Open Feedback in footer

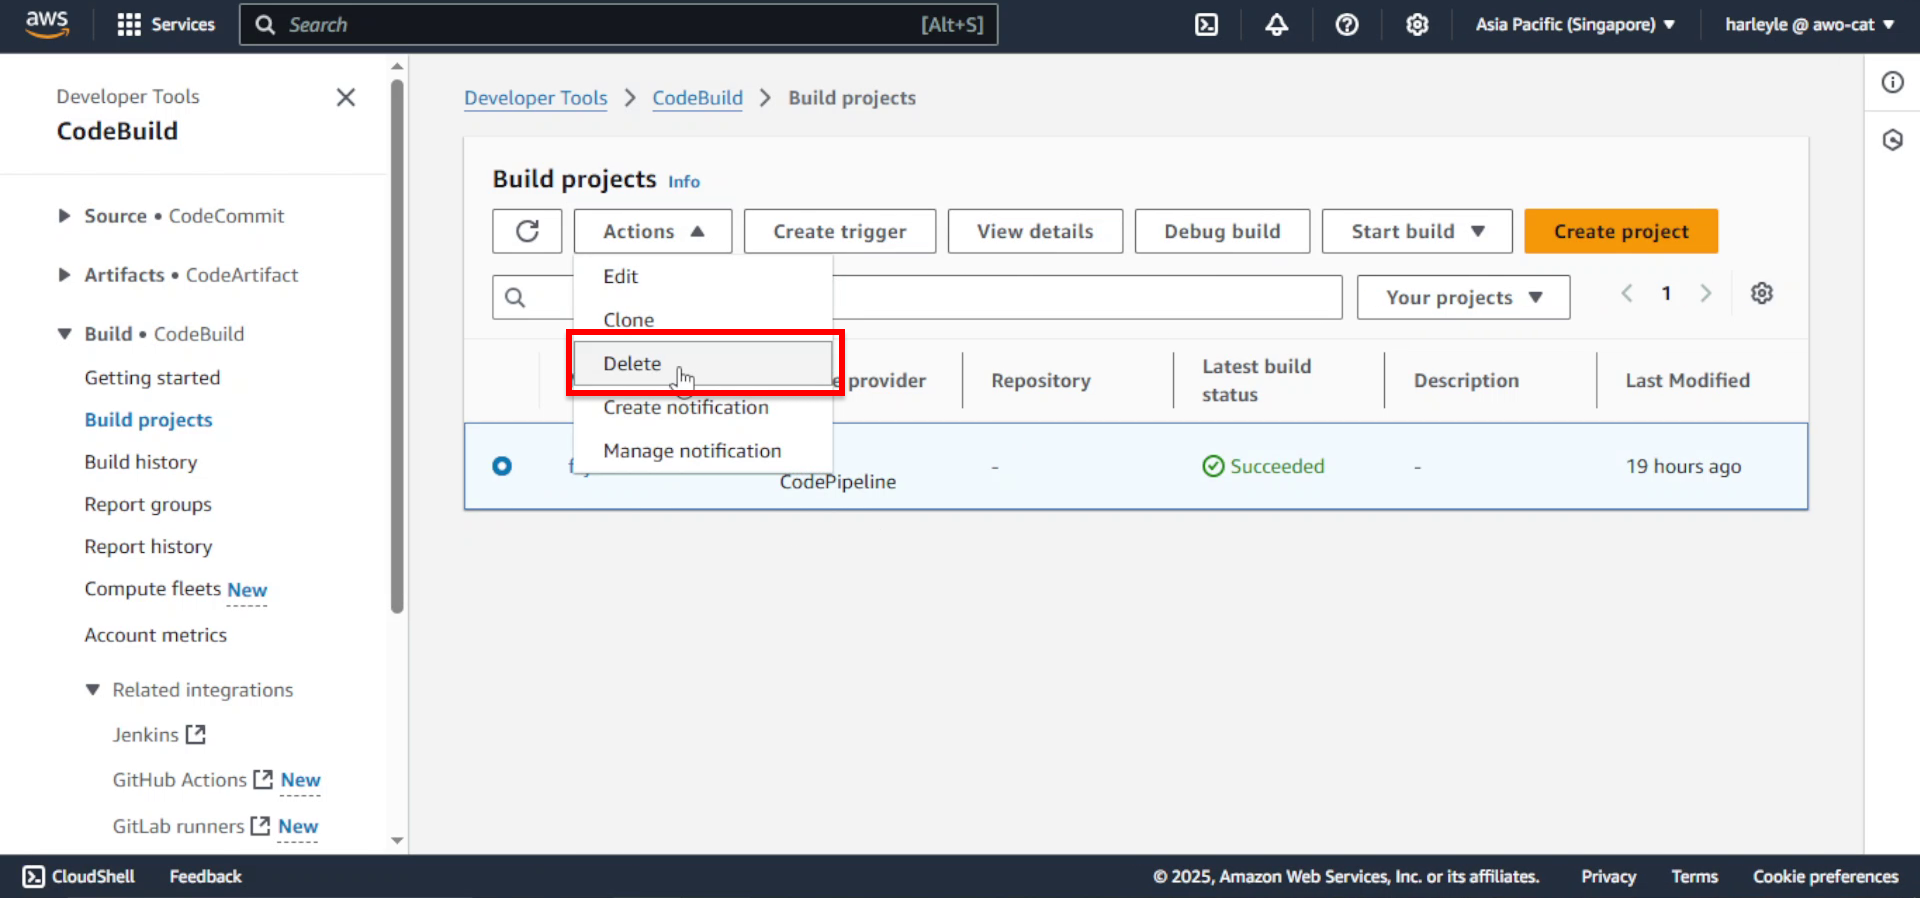pyautogui.click(x=205, y=877)
